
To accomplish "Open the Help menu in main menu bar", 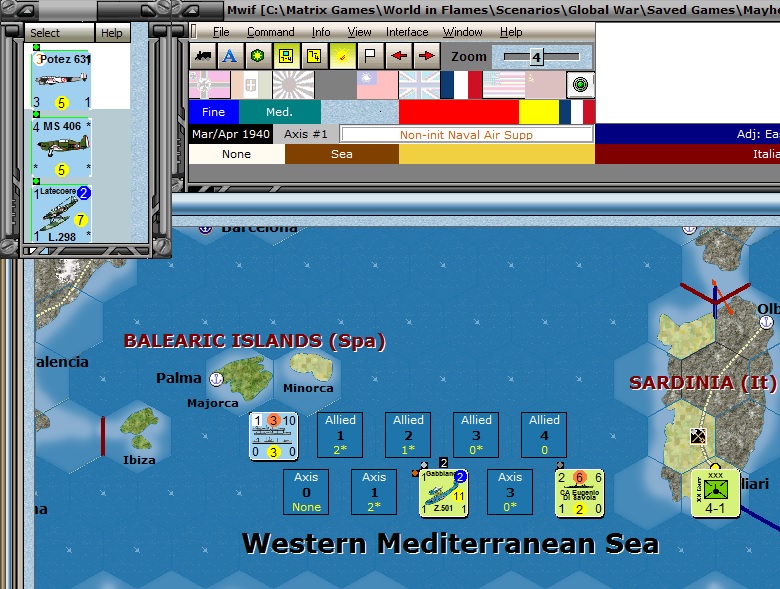I will pyautogui.click(x=511, y=32).
